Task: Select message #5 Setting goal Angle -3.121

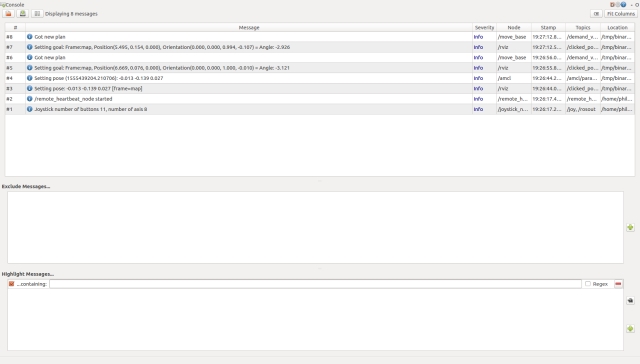Action: tap(320, 68)
